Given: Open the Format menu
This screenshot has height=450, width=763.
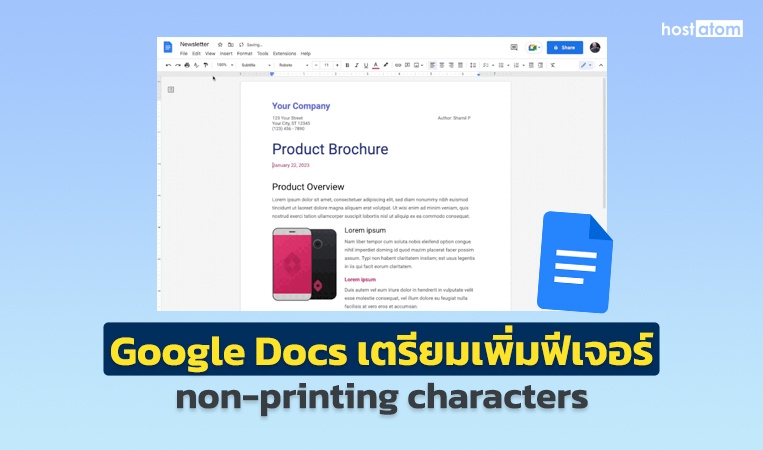Looking at the screenshot, I should coord(245,54).
